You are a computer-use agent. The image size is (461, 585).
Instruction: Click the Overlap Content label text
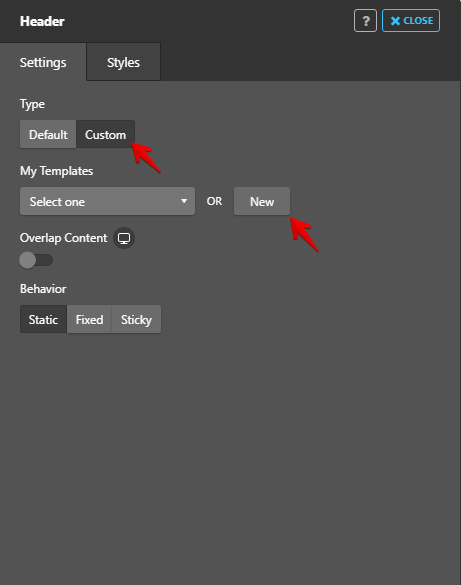tap(63, 238)
